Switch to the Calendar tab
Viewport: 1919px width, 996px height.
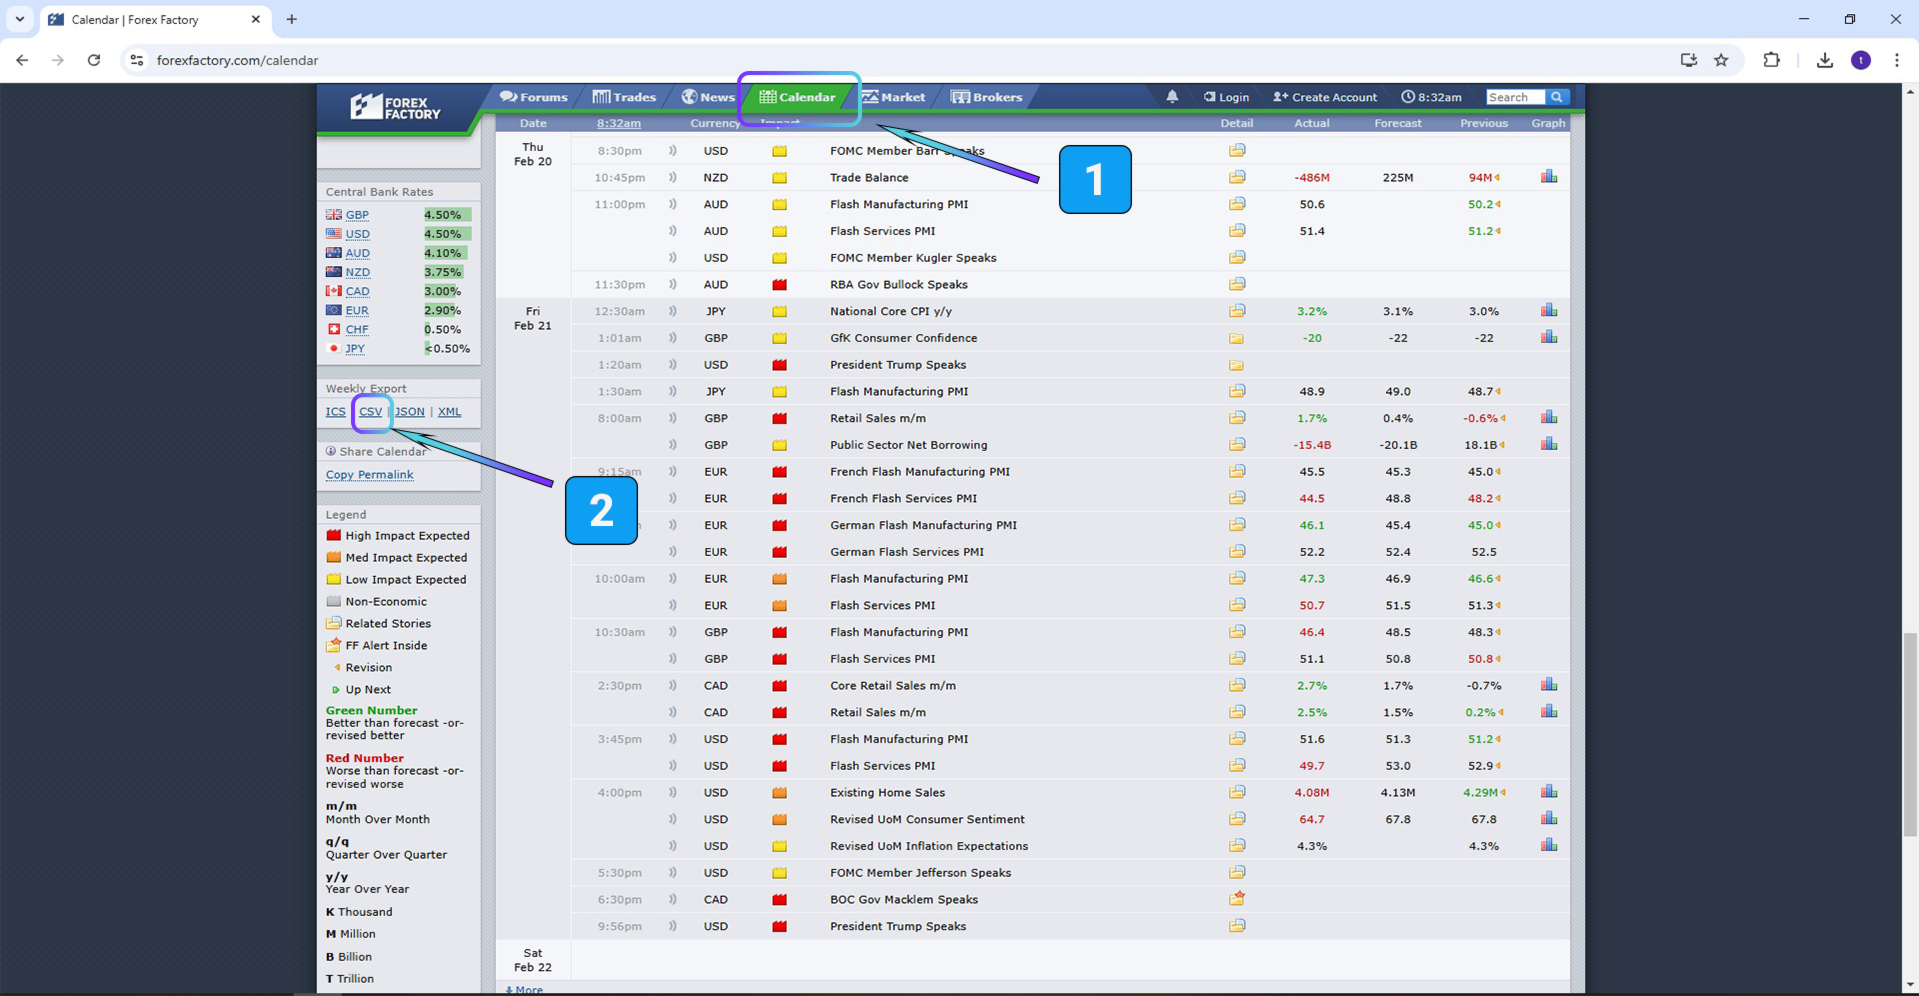(797, 97)
